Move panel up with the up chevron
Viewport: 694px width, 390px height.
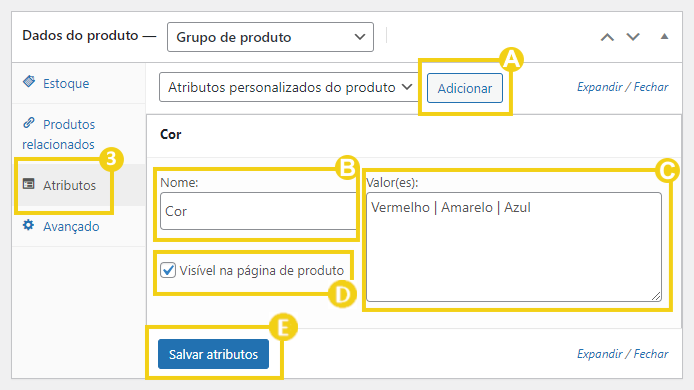coord(607,37)
